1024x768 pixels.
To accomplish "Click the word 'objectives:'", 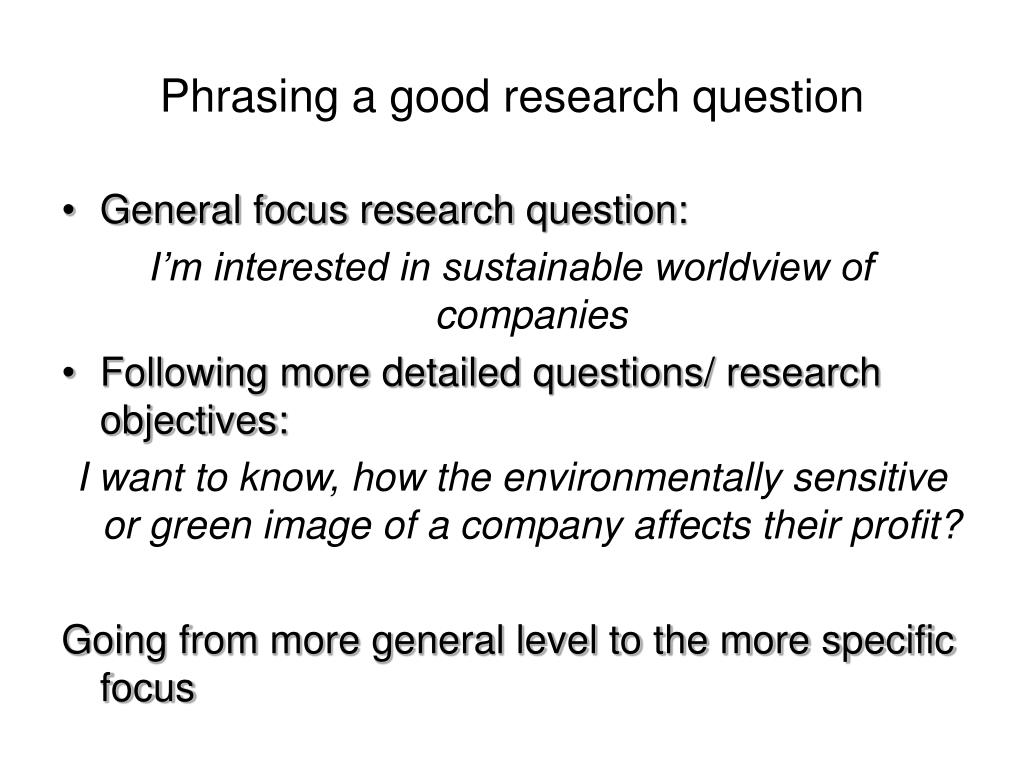I will (195, 422).
